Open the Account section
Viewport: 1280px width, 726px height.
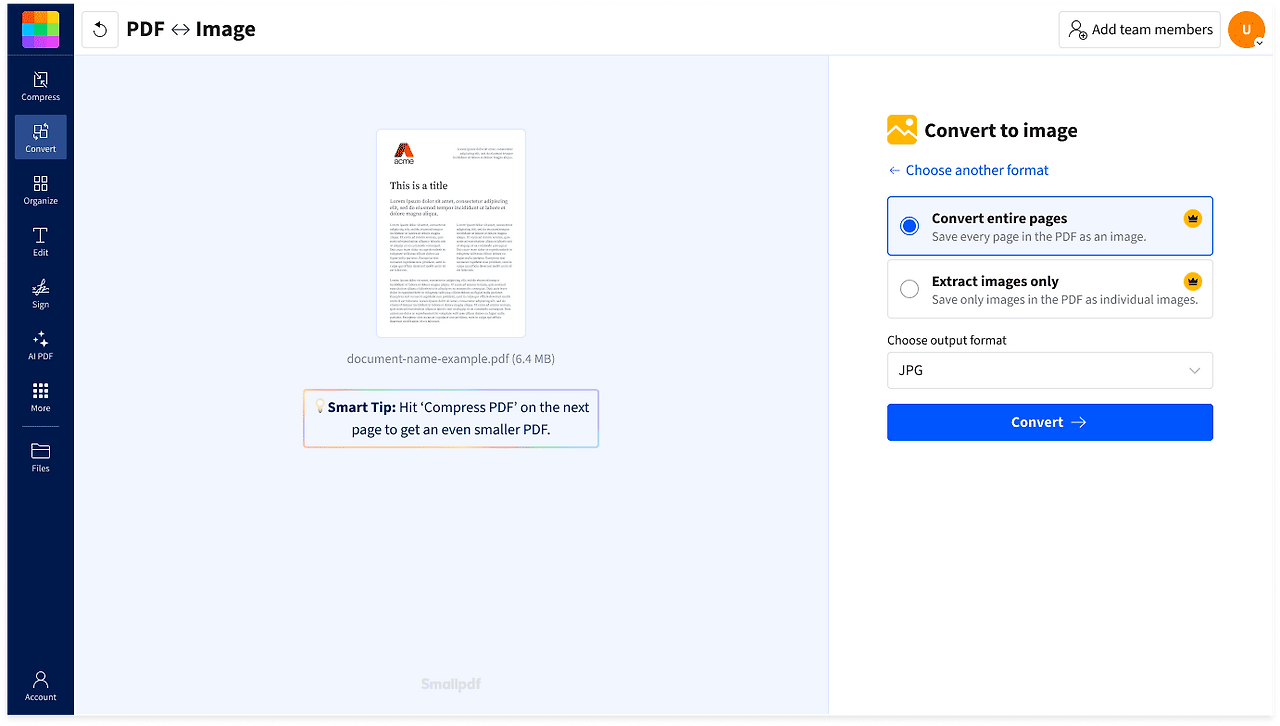click(x=40, y=686)
